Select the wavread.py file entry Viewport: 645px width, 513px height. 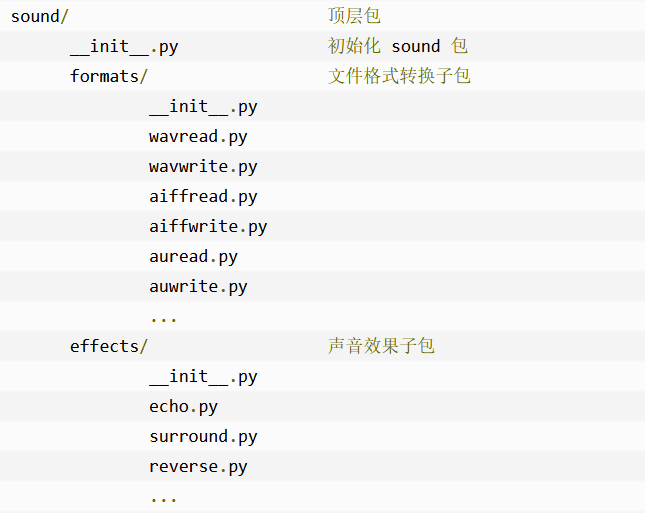(x=198, y=136)
